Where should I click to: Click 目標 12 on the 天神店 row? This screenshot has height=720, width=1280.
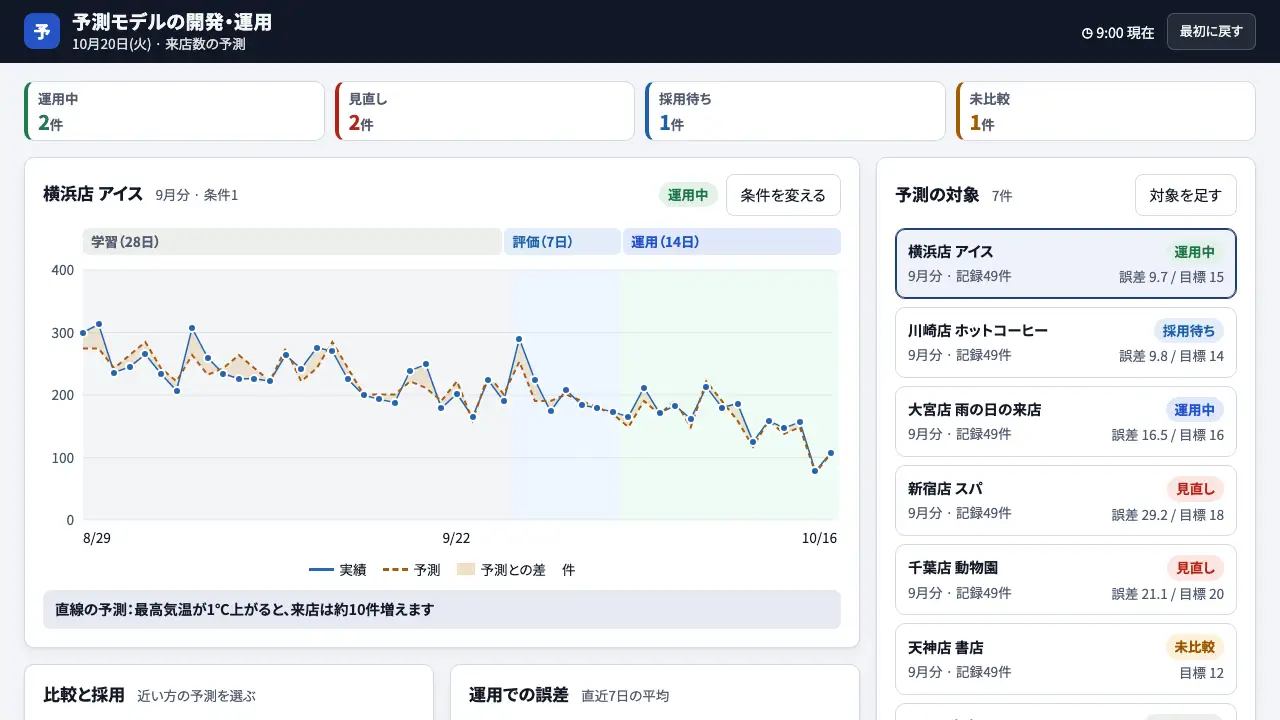pos(1201,673)
